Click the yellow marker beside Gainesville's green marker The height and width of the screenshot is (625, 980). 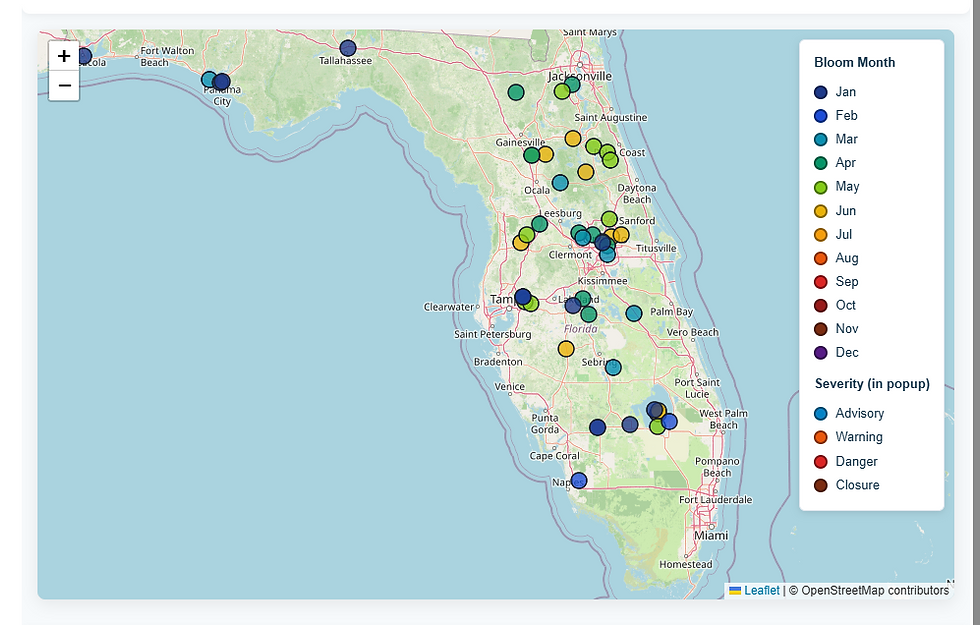tap(545, 154)
